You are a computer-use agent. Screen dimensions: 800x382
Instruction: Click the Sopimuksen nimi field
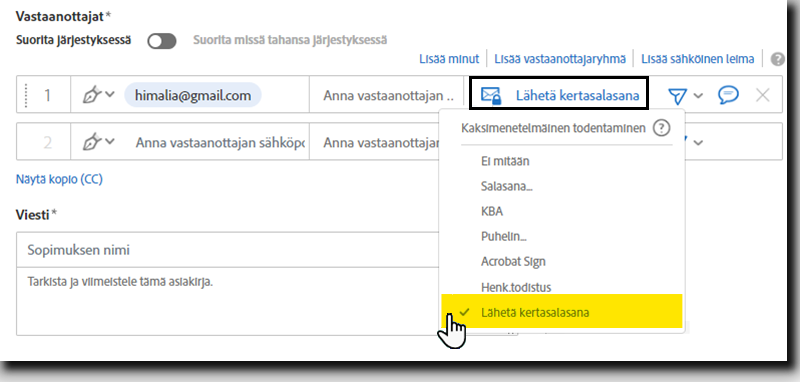(x=228, y=250)
